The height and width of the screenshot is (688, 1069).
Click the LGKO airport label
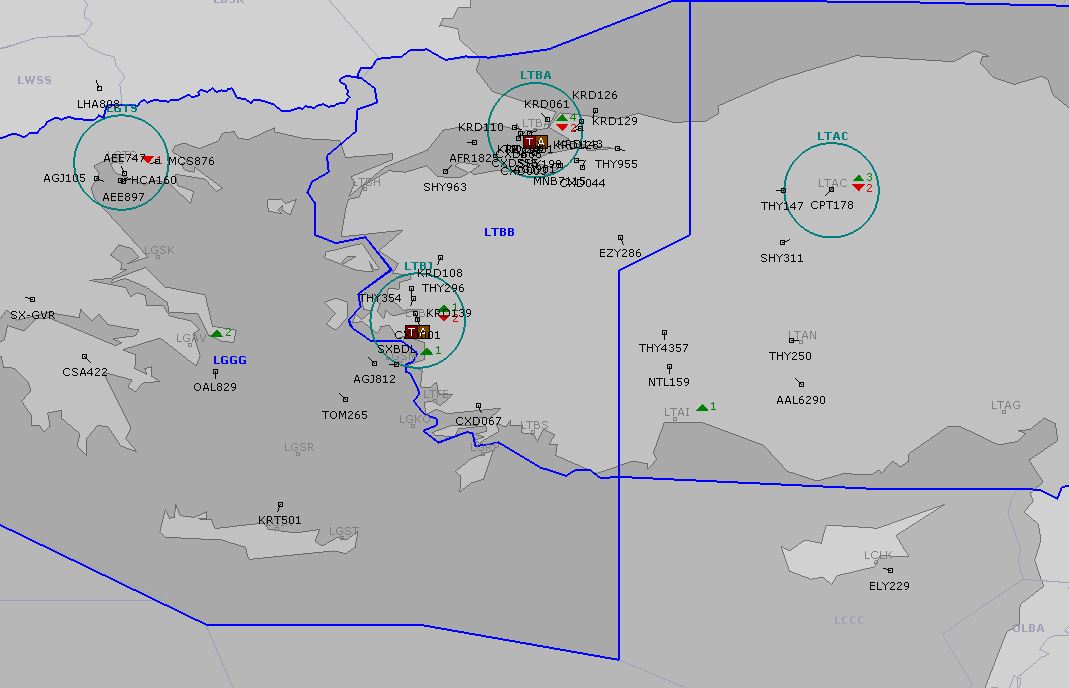pos(415,419)
